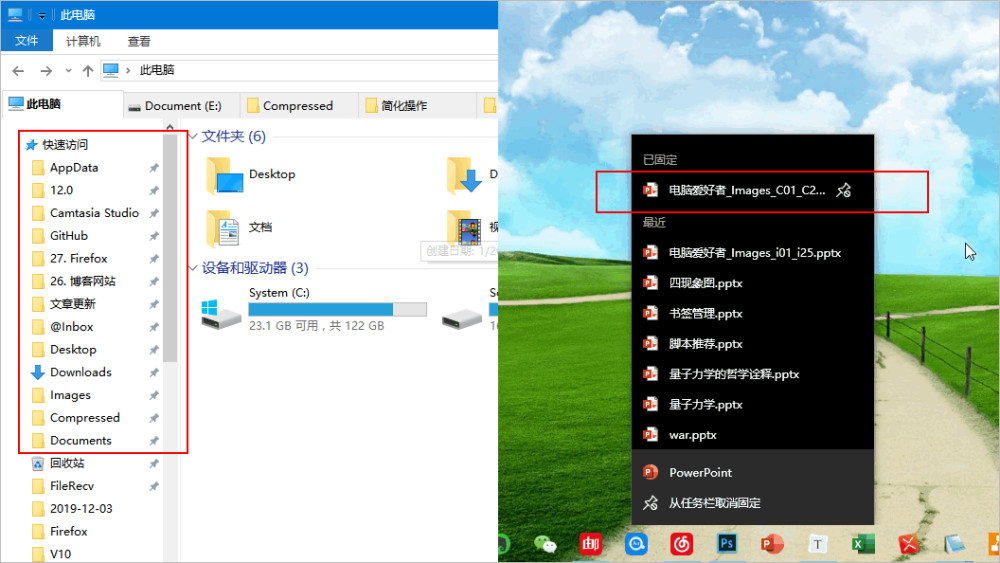
Task: Select the 文档 folder in main pane
Action: pos(241,228)
